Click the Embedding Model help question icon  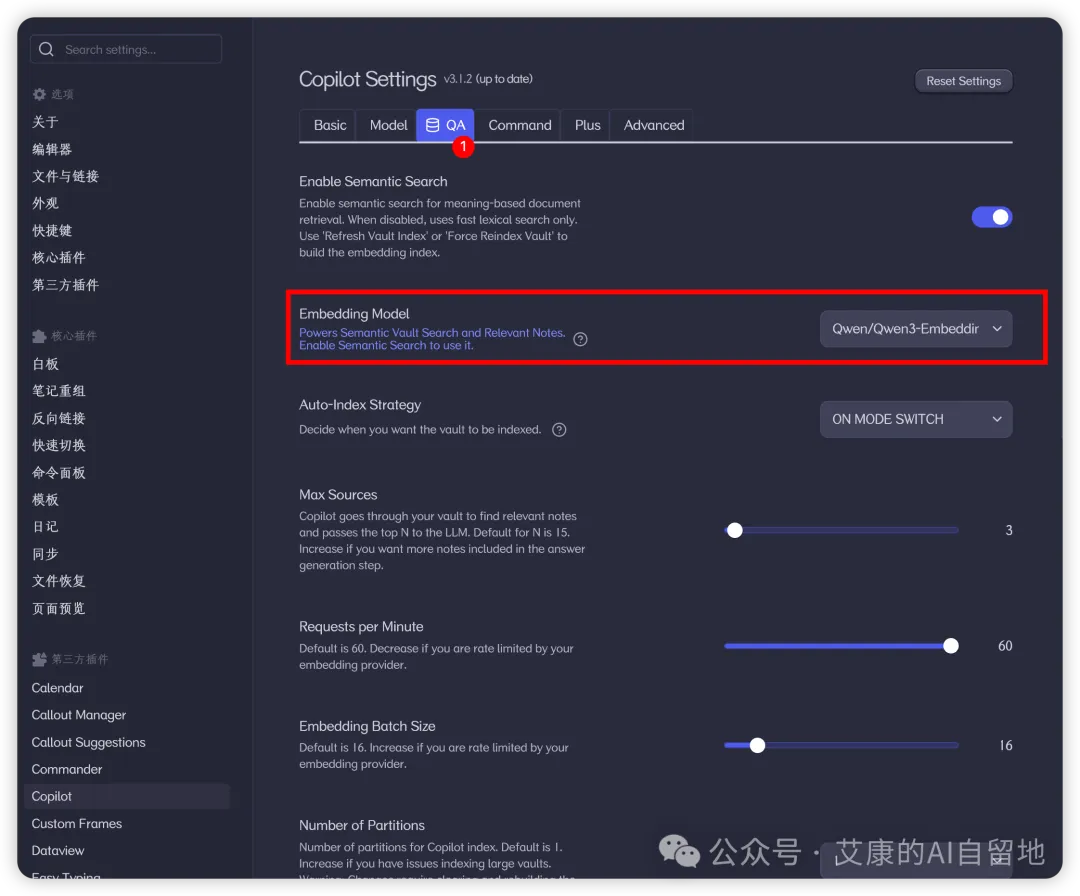pos(581,339)
